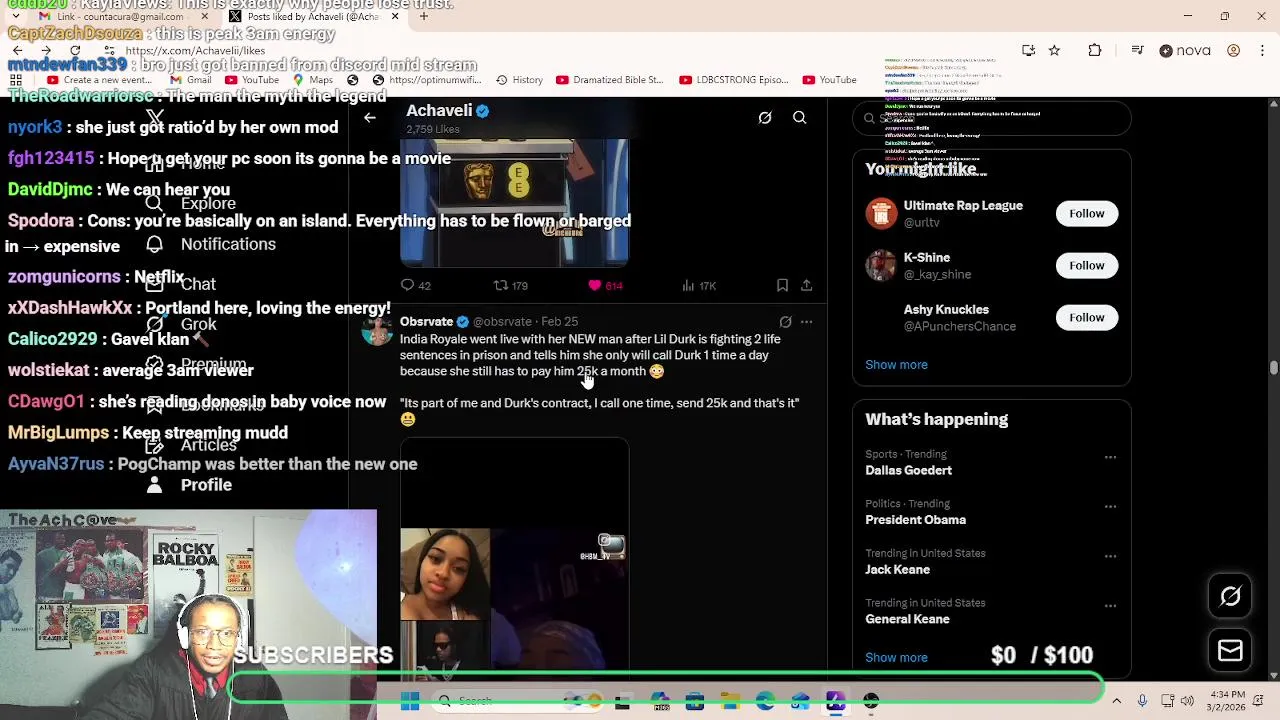The height and width of the screenshot is (720, 1280).
Task: Open Microsoft Edge from the taskbar
Action: (x=765, y=702)
